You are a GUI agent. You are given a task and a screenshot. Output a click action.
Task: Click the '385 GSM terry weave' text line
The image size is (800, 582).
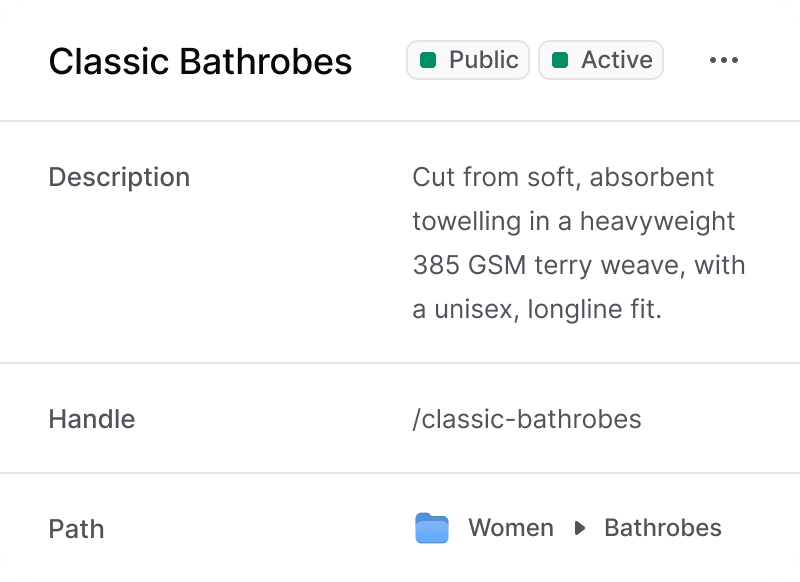click(x=578, y=265)
